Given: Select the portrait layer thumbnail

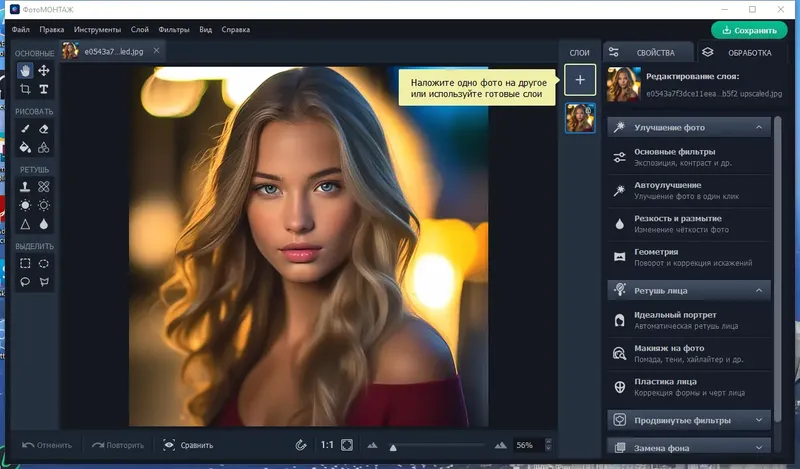Looking at the screenshot, I should click(x=580, y=118).
